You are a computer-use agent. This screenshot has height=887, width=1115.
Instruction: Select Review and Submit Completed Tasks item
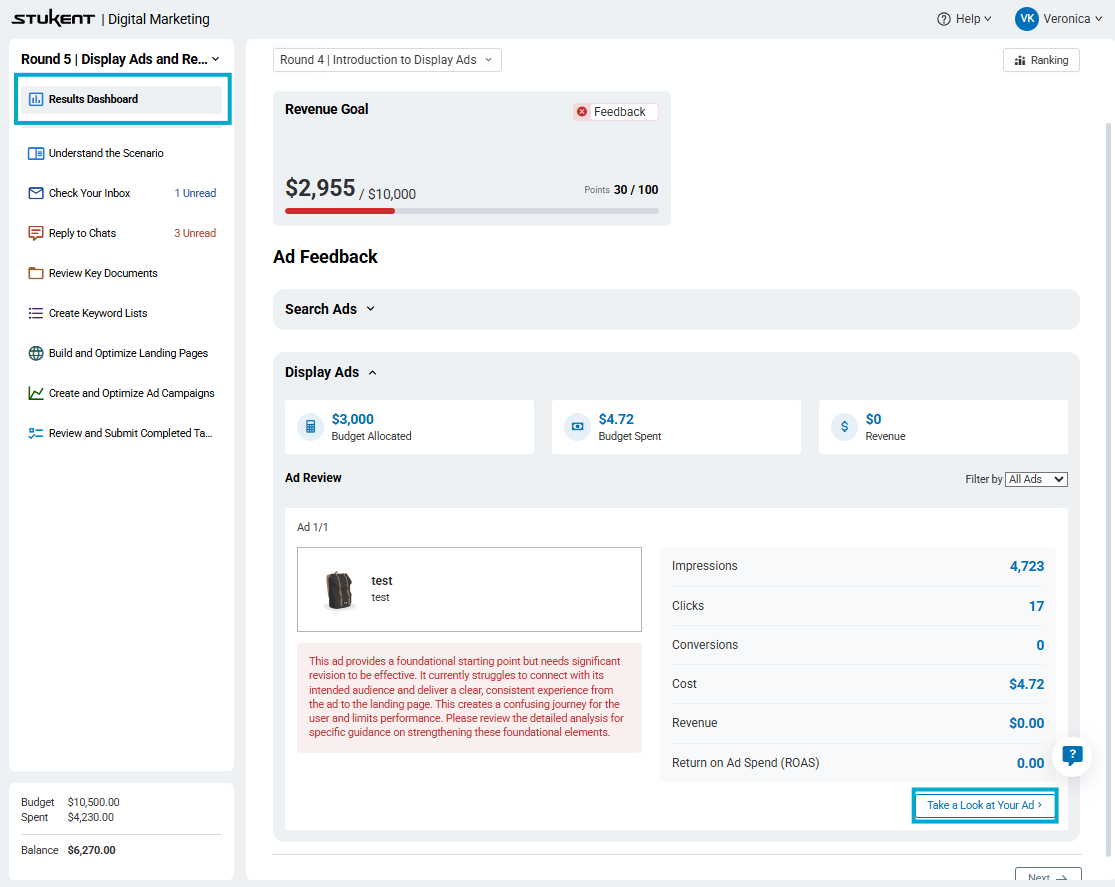click(x=121, y=433)
